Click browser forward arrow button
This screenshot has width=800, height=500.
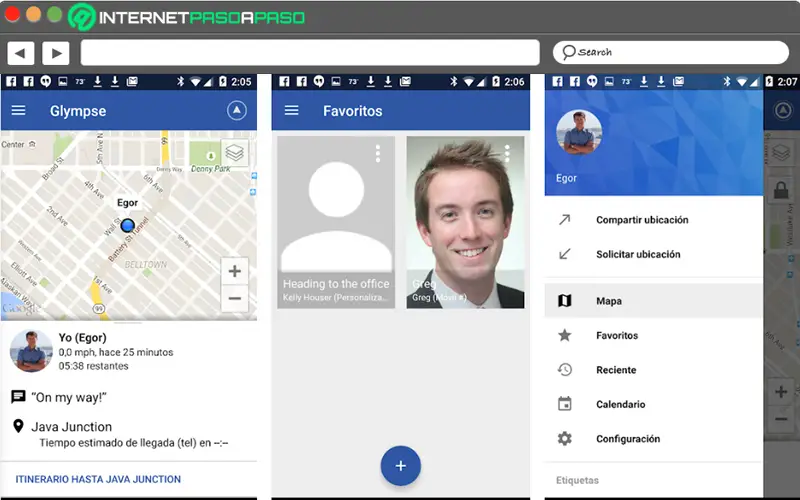(56, 53)
